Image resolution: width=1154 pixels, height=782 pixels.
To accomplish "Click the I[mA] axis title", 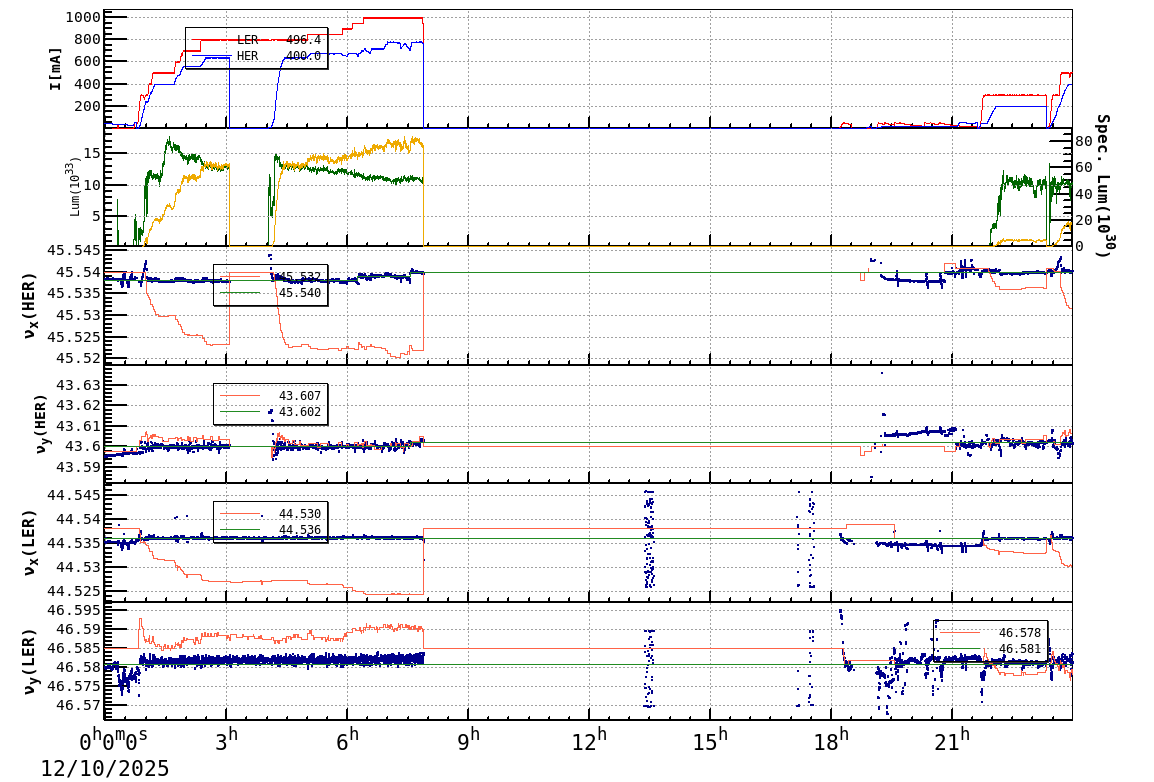I will tap(55, 69).
